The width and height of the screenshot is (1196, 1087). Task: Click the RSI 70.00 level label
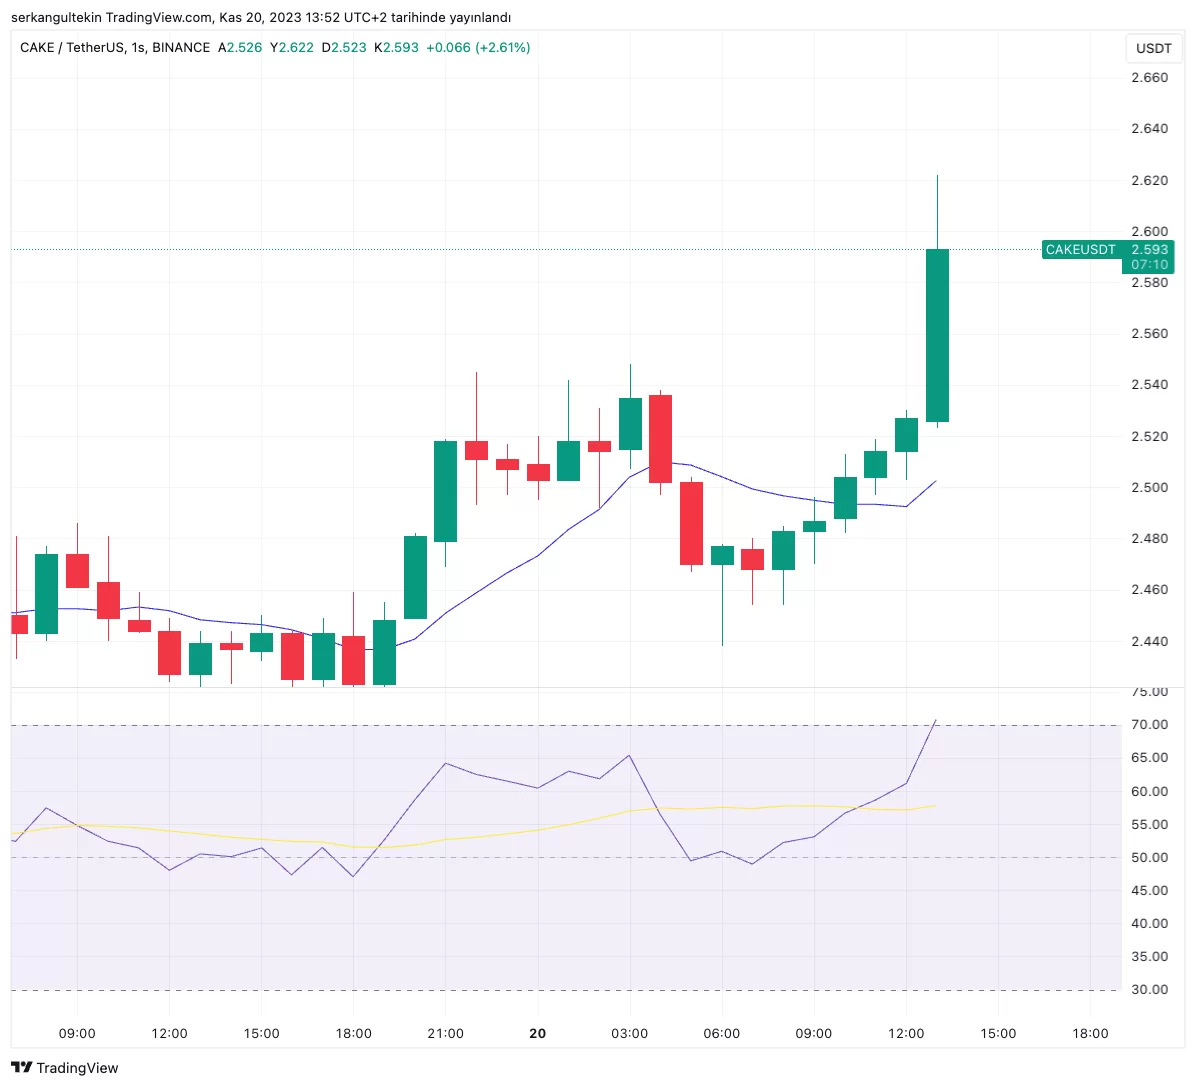pos(1149,724)
